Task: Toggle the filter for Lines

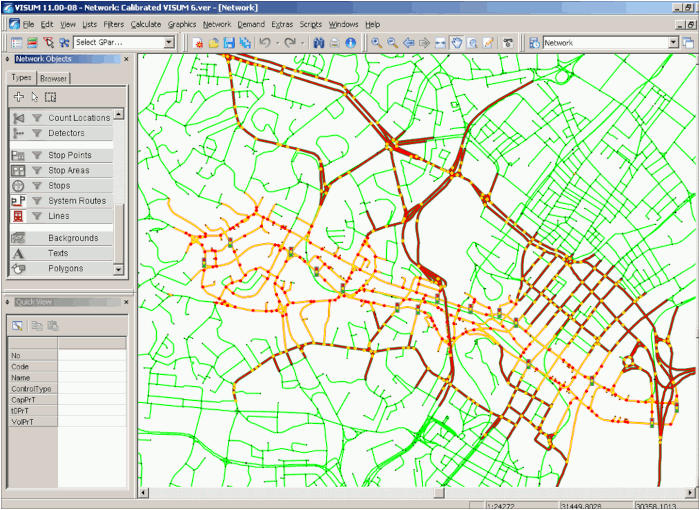Action: coord(37,216)
